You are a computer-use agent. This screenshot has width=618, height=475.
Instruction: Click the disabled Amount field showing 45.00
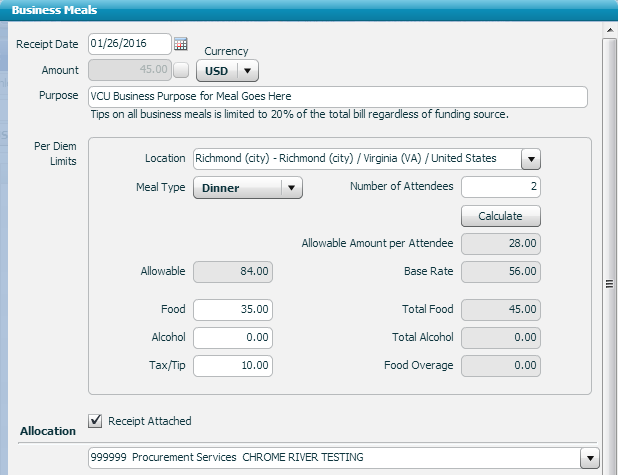coord(130,70)
